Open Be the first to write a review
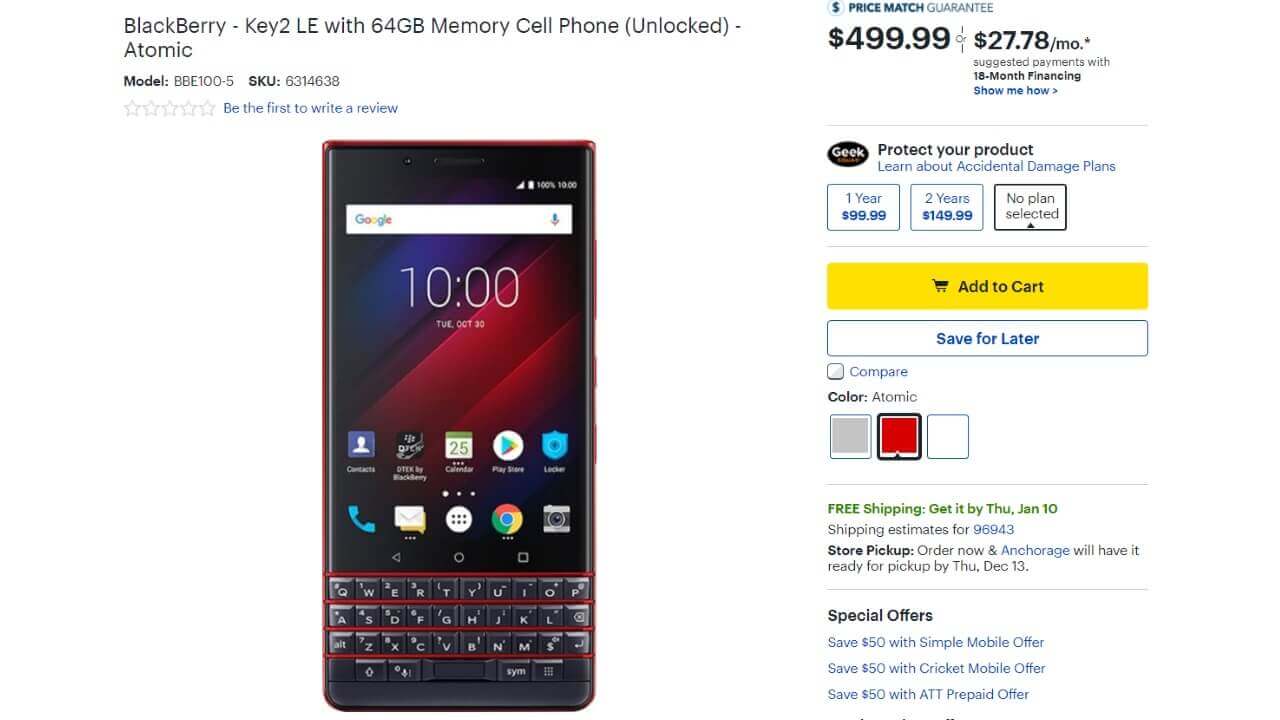This screenshot has height=720, width=1280. tap(310, 108)
